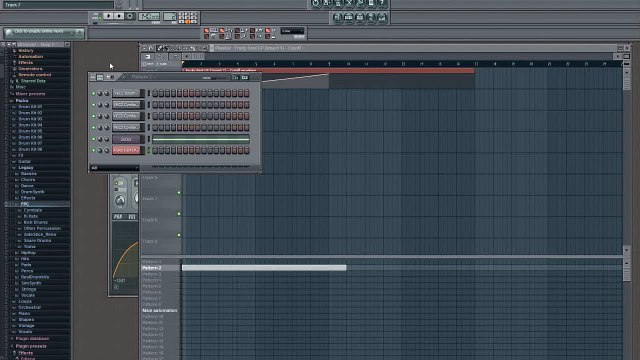640x360 pixels.
Task: Open the playlist window options menu icon
Action: pos(144,48)
